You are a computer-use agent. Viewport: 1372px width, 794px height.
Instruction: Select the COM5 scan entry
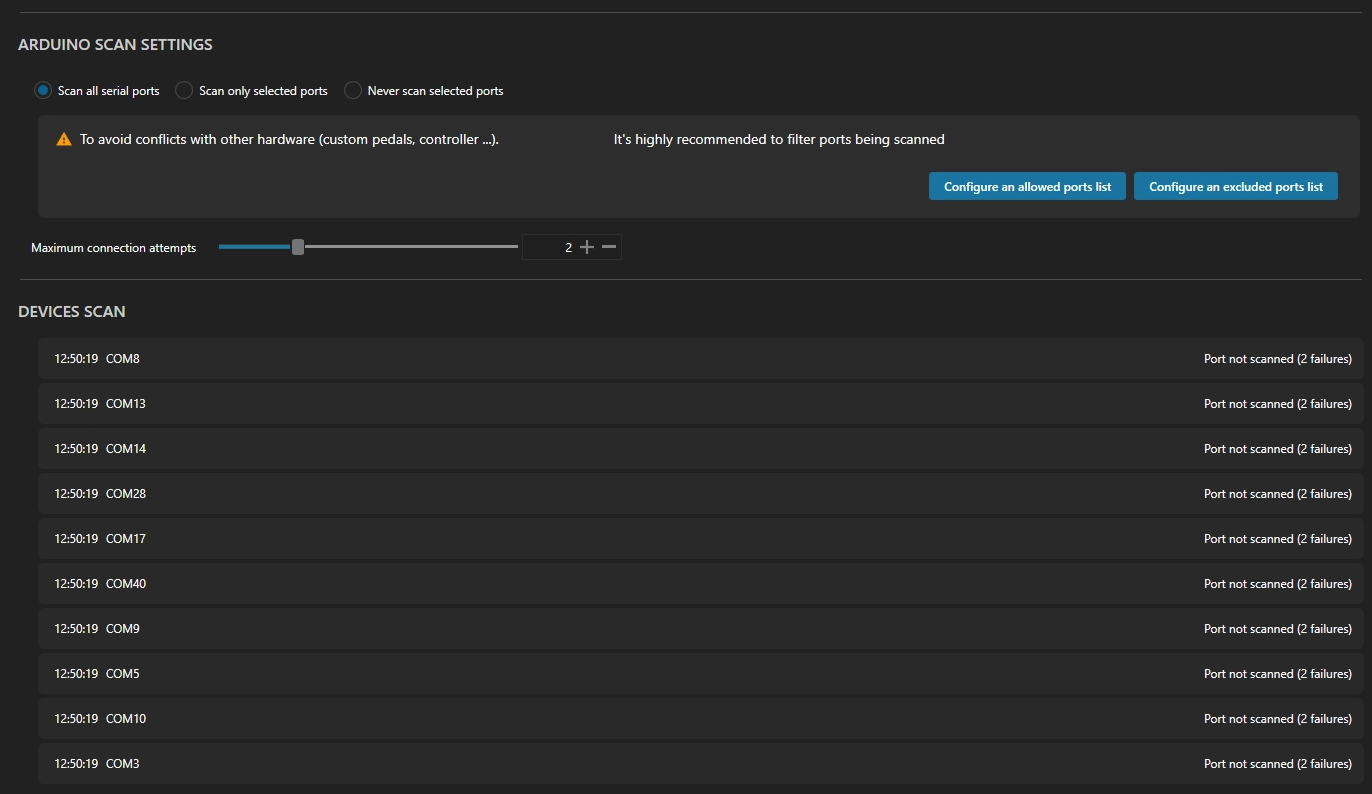point(700,674)
